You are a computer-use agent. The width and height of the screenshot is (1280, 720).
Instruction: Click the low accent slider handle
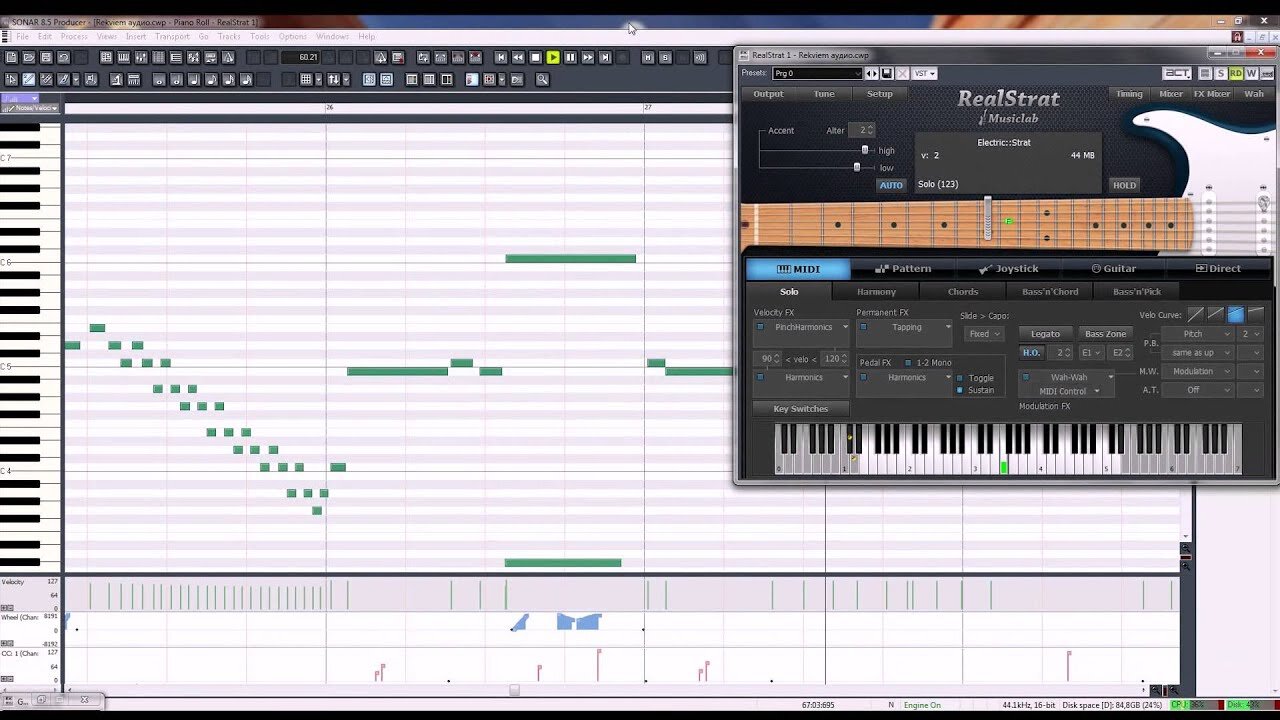coord(857,167)
